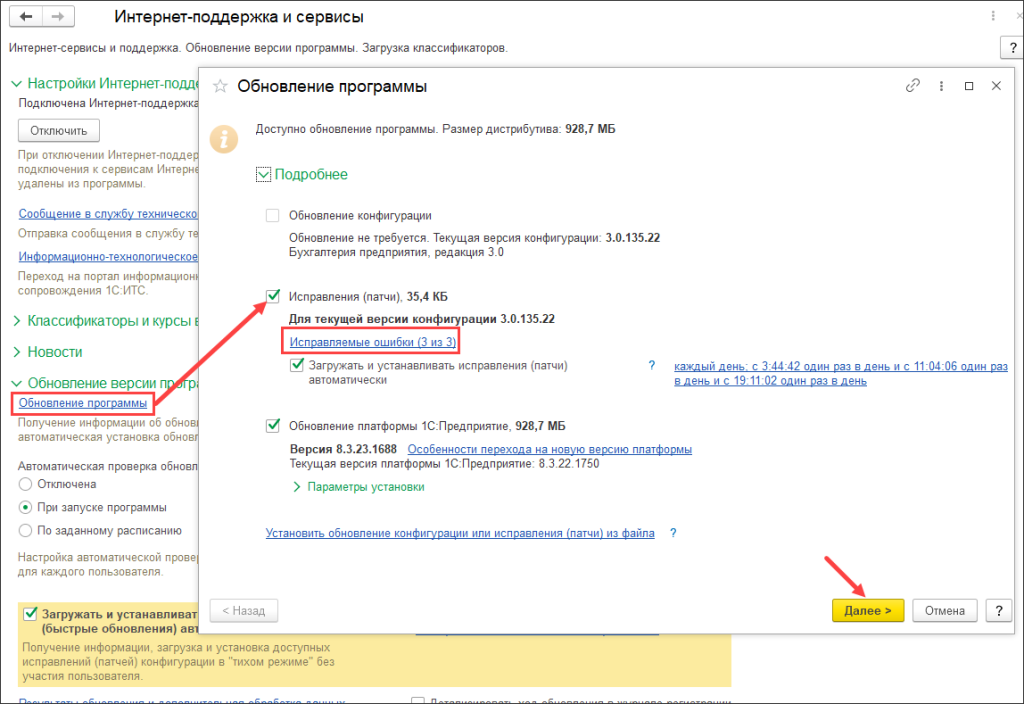This screenshot has width=1024, height=704.
Task: Open Исправляемые ошибки (3 из 3) link
Action: tap(372, 342)
